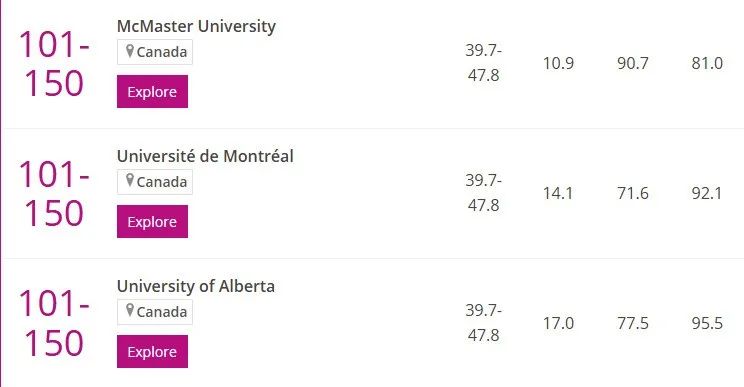Select the Canada tag under McMaster University
The image size is (744, 387).
click(x=155, y=52)
